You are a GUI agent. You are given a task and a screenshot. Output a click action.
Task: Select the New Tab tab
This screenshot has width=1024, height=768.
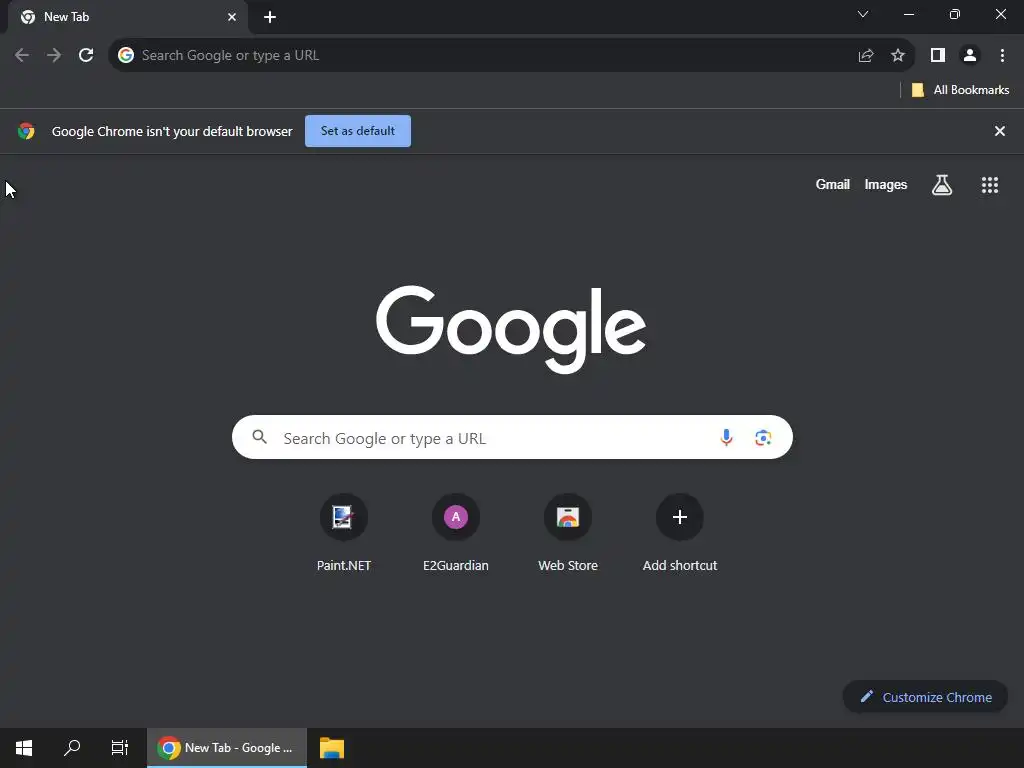click(x=128, y=17)
